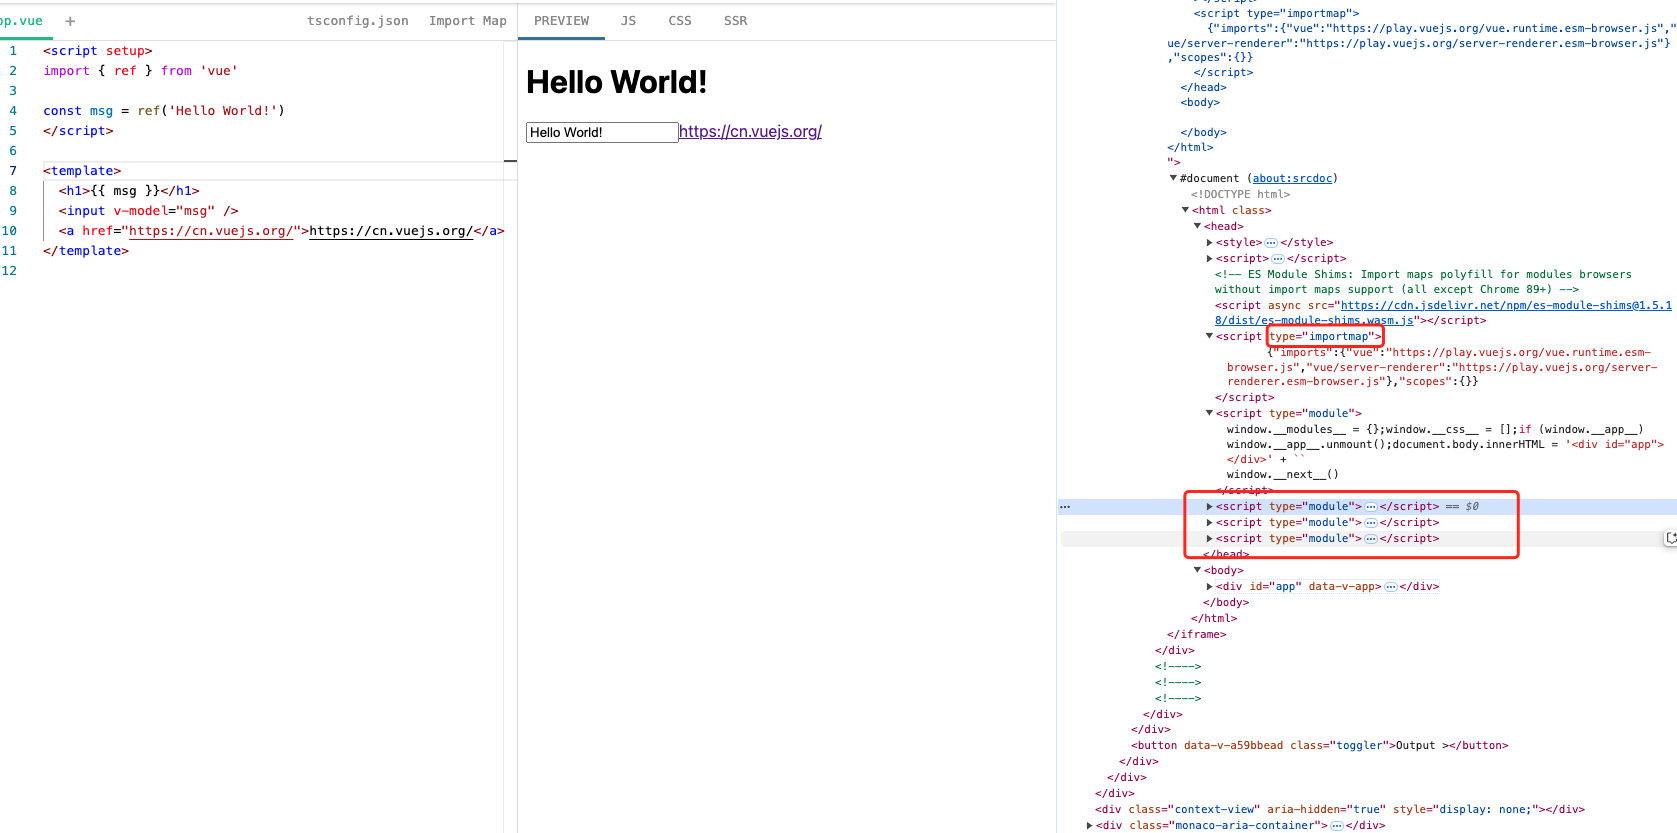The image size is (1677, 833).
Task: Click the importmap JSON text under #document
Action: (1442, 367)
